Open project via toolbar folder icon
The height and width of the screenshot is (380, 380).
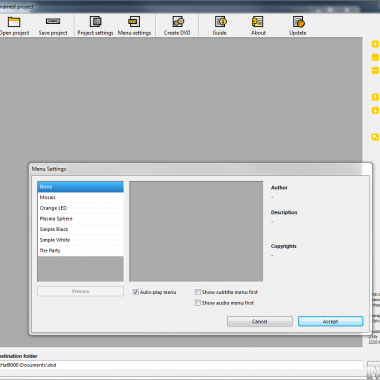click(14, 22)
